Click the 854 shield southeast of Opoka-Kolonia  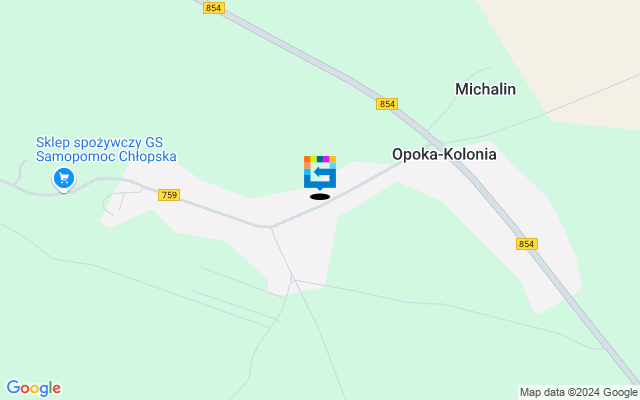pos(527,244)
